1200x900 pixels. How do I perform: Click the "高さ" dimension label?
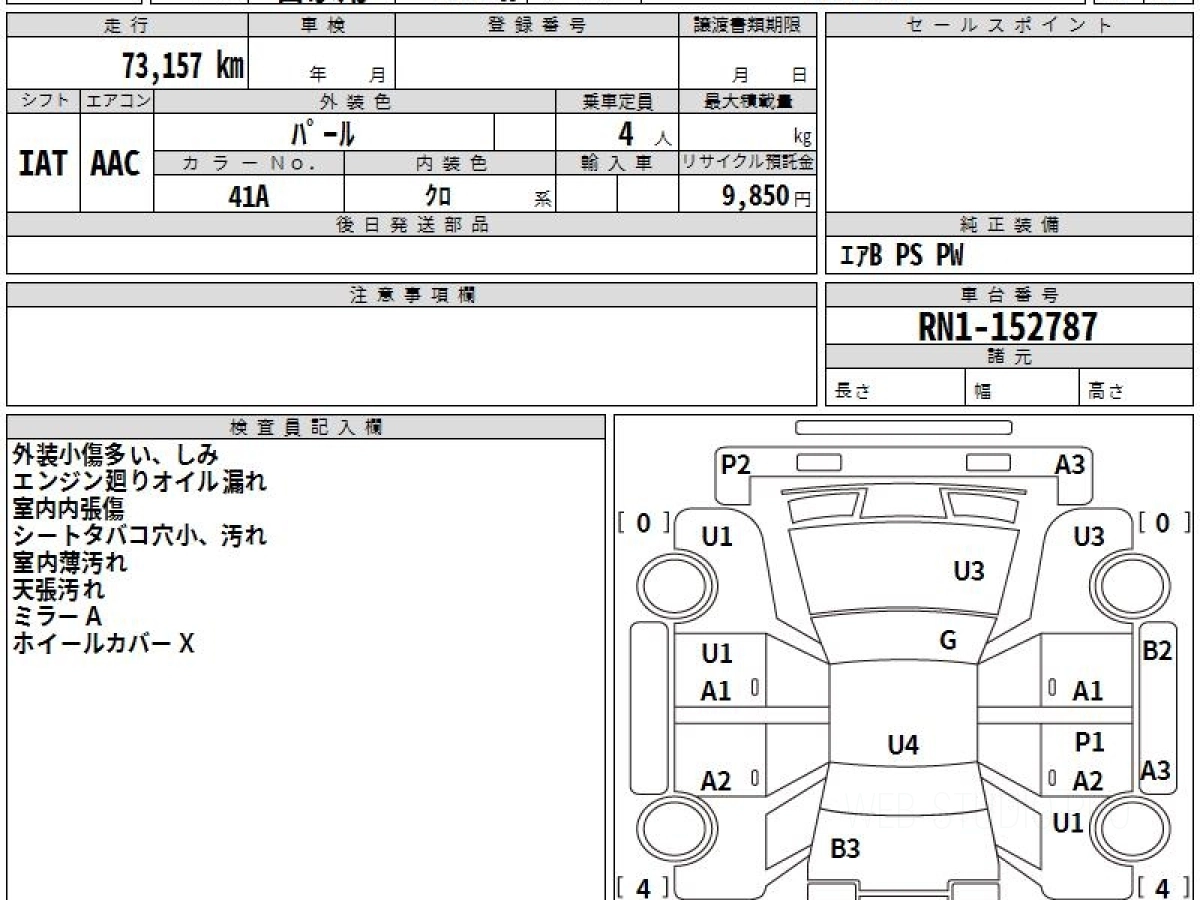[1106, 392]
